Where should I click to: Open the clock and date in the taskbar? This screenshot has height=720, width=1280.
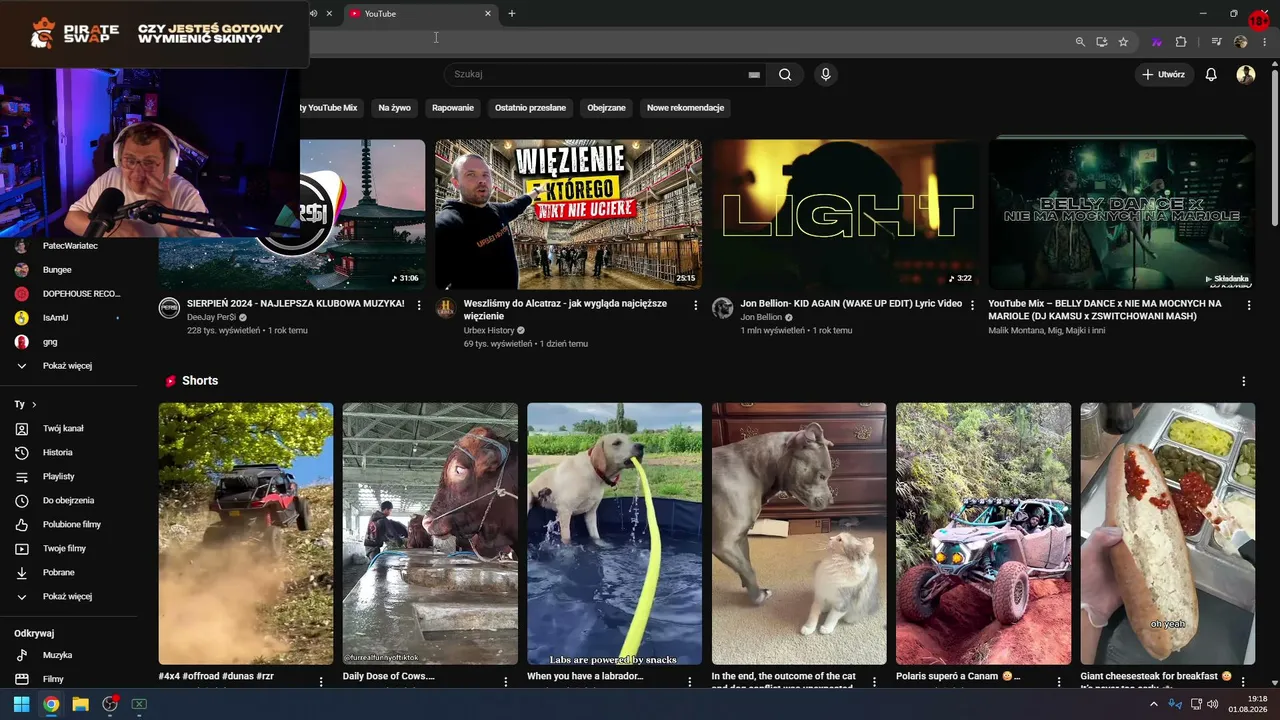[x=1248, y=704]
